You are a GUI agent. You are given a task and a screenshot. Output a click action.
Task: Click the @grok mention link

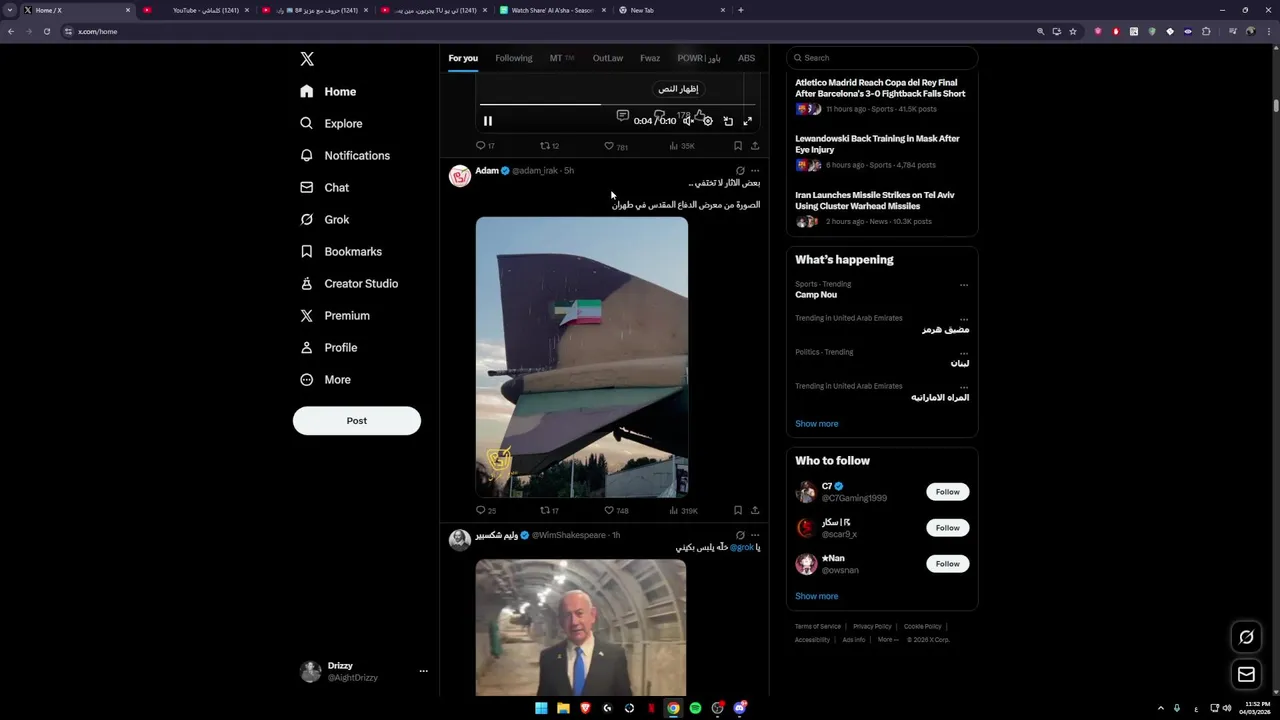(742, 547)
